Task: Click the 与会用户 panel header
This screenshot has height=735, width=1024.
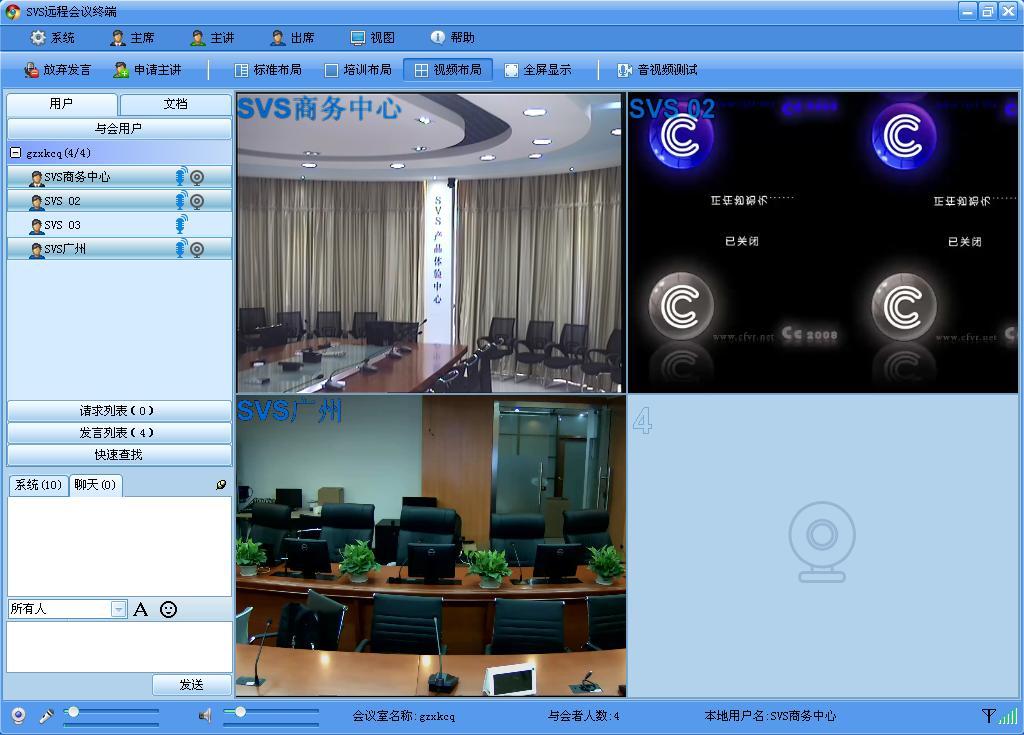Action: coord(119,129)
